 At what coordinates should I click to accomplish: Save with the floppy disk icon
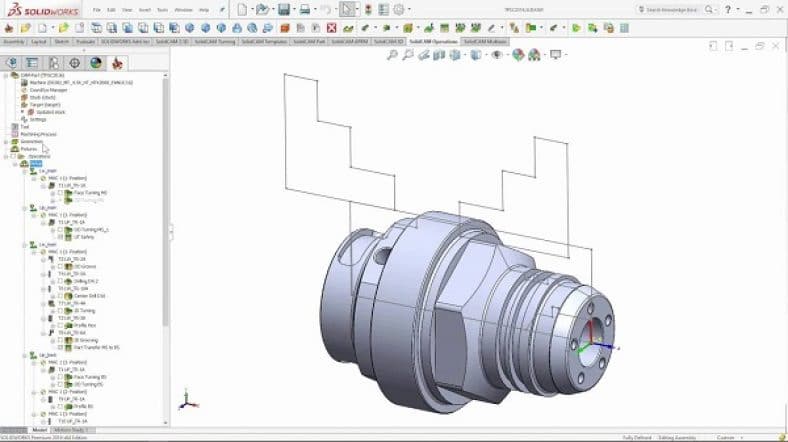point(284,10)
